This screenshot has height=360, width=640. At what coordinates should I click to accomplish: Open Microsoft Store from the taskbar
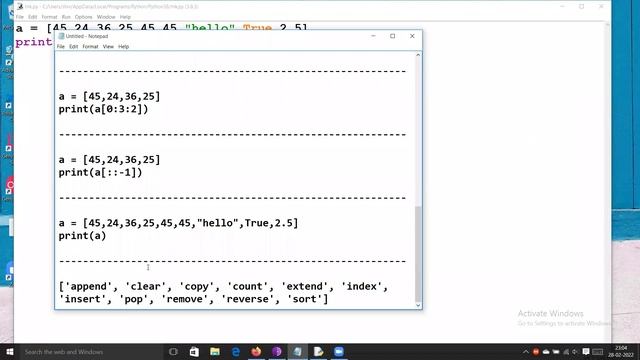(194, 351)
